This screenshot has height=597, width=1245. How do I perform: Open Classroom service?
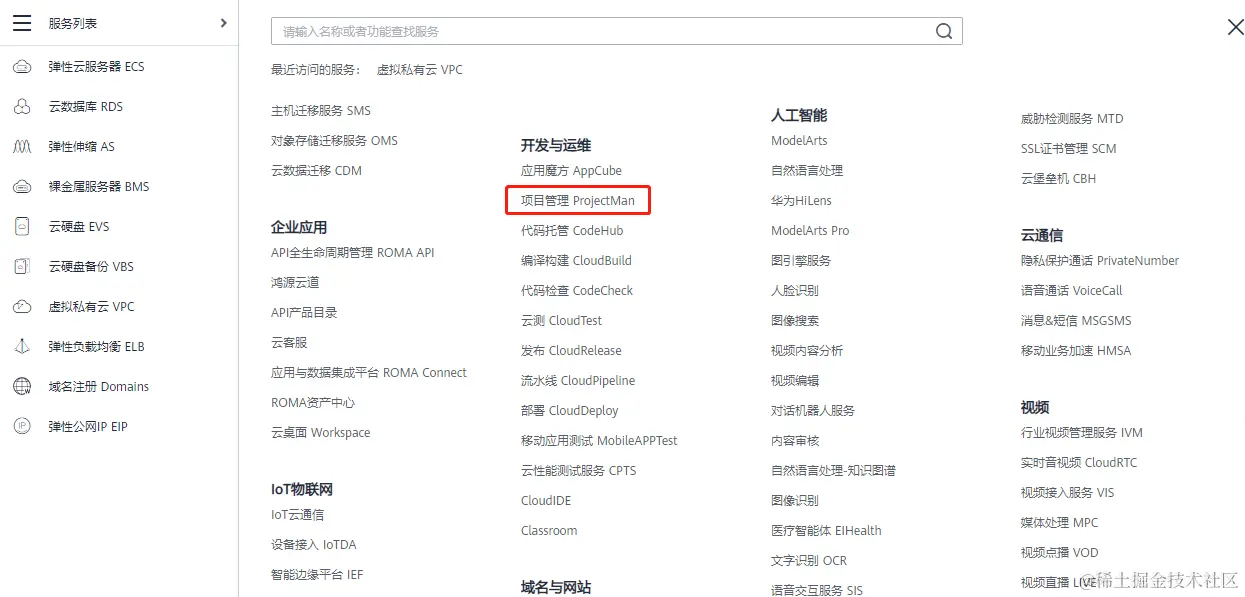pos(549,531)
